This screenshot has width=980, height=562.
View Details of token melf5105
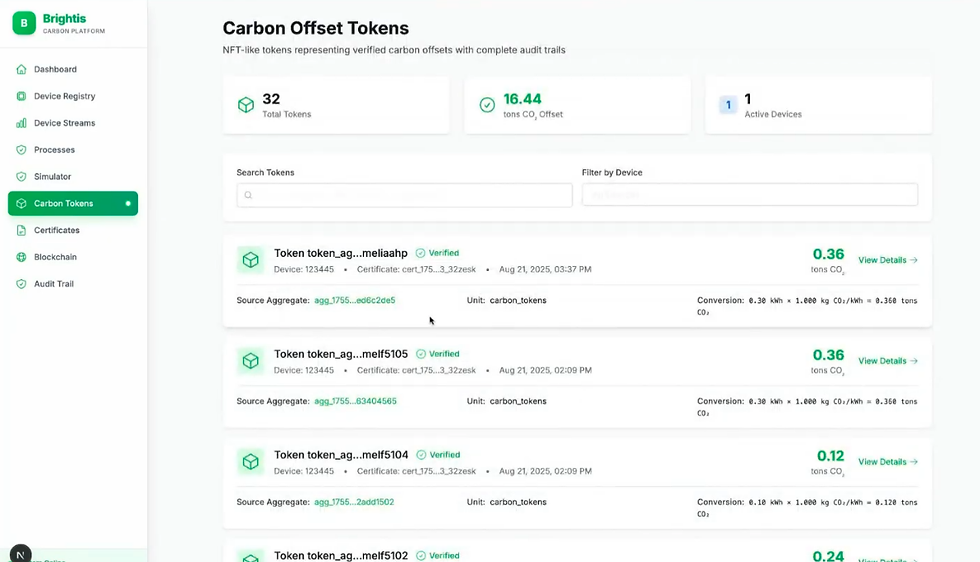pos(888,361)
